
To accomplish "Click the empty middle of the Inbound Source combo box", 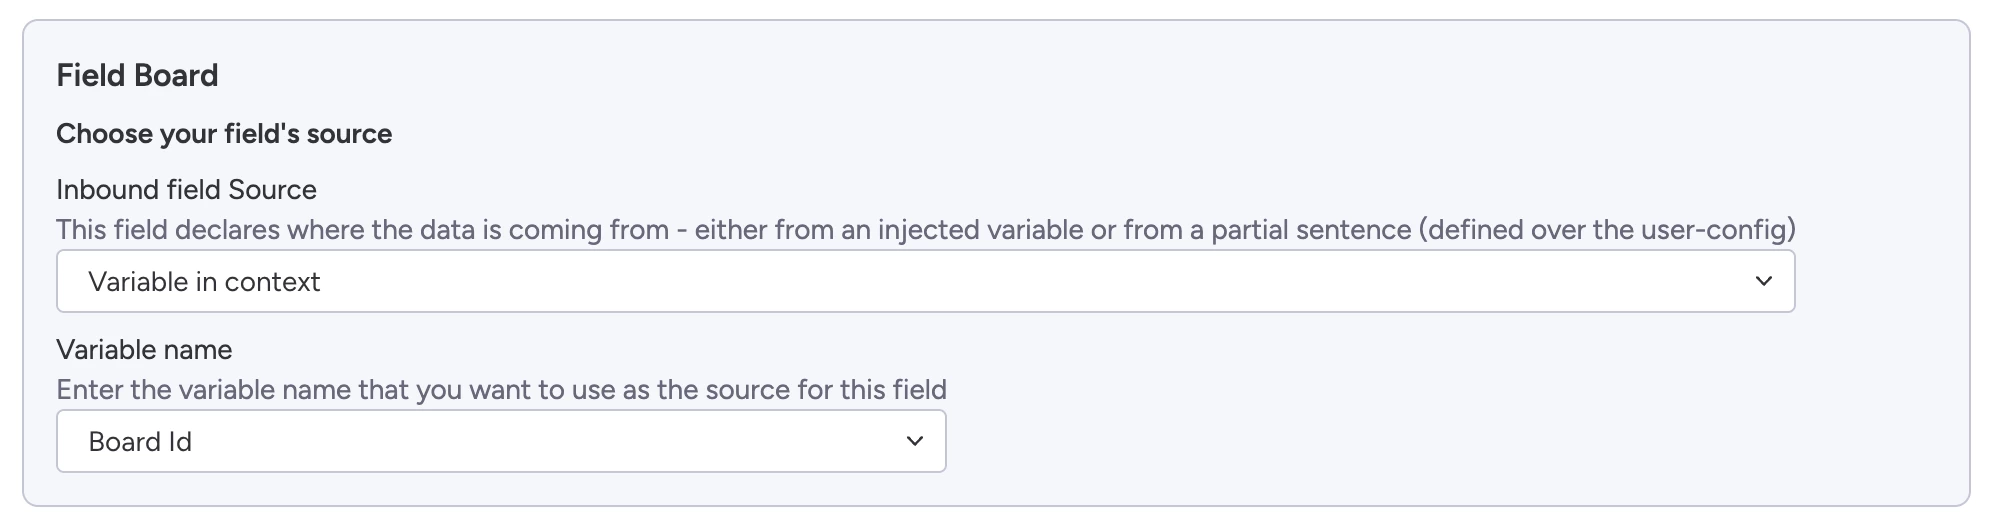I will point(1000,282).
